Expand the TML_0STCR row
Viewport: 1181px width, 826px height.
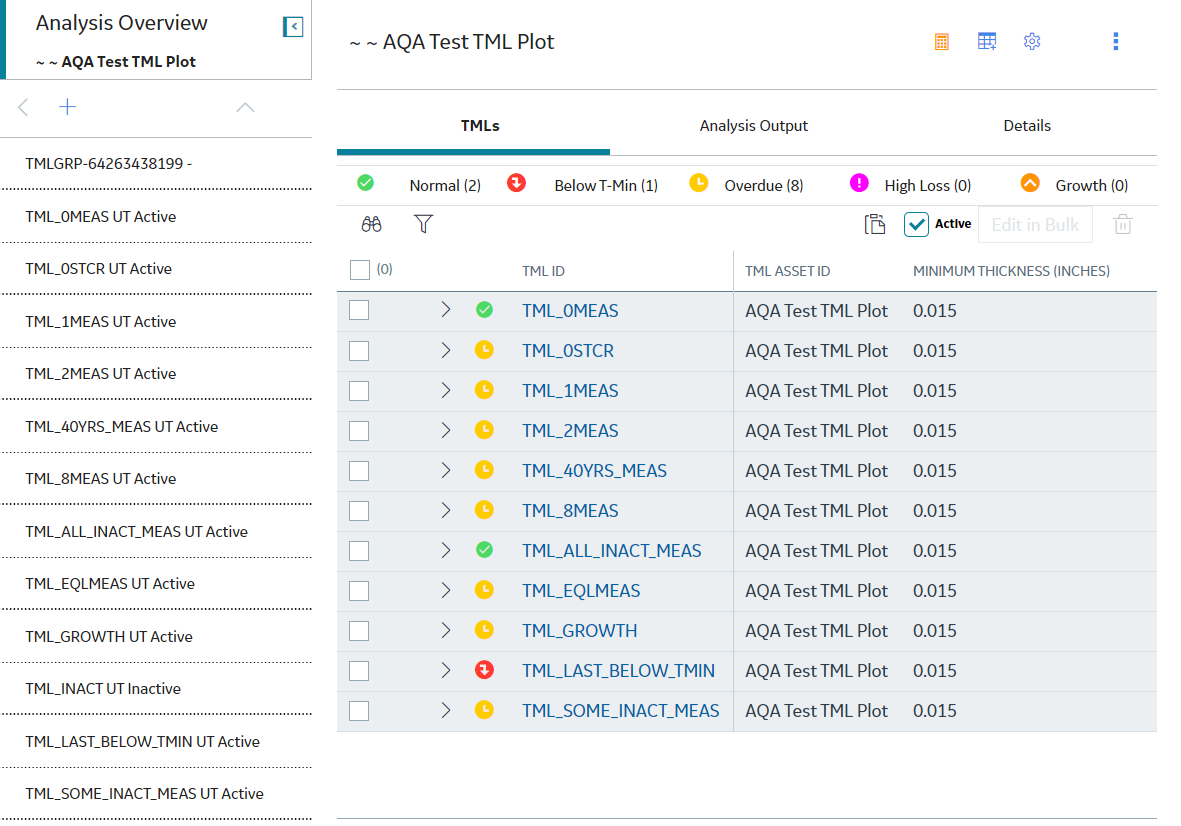coord(446,350)
